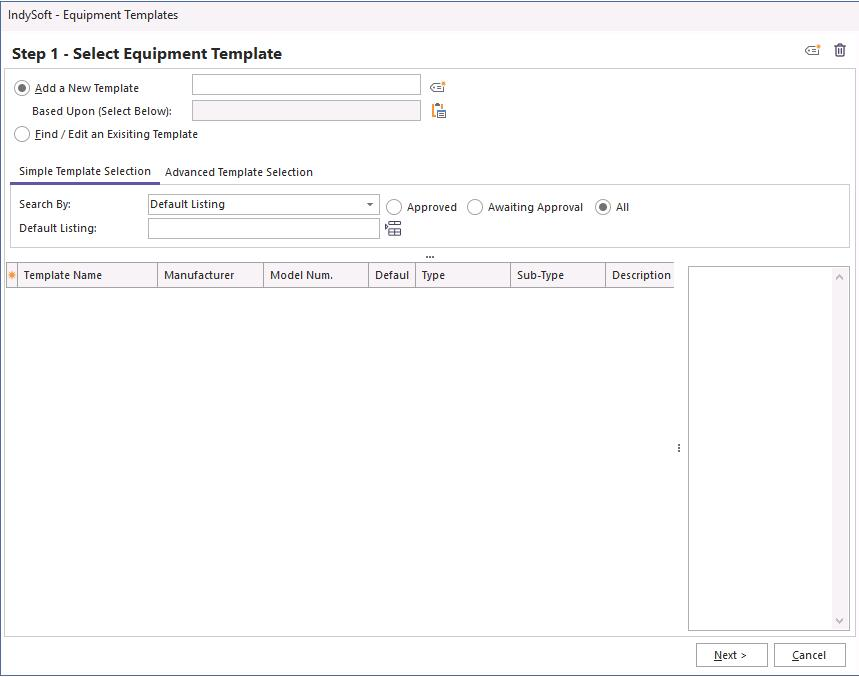Select Add a New Template radio button
Viewport: 859px width, 677px height.
[x=22, y=88]
